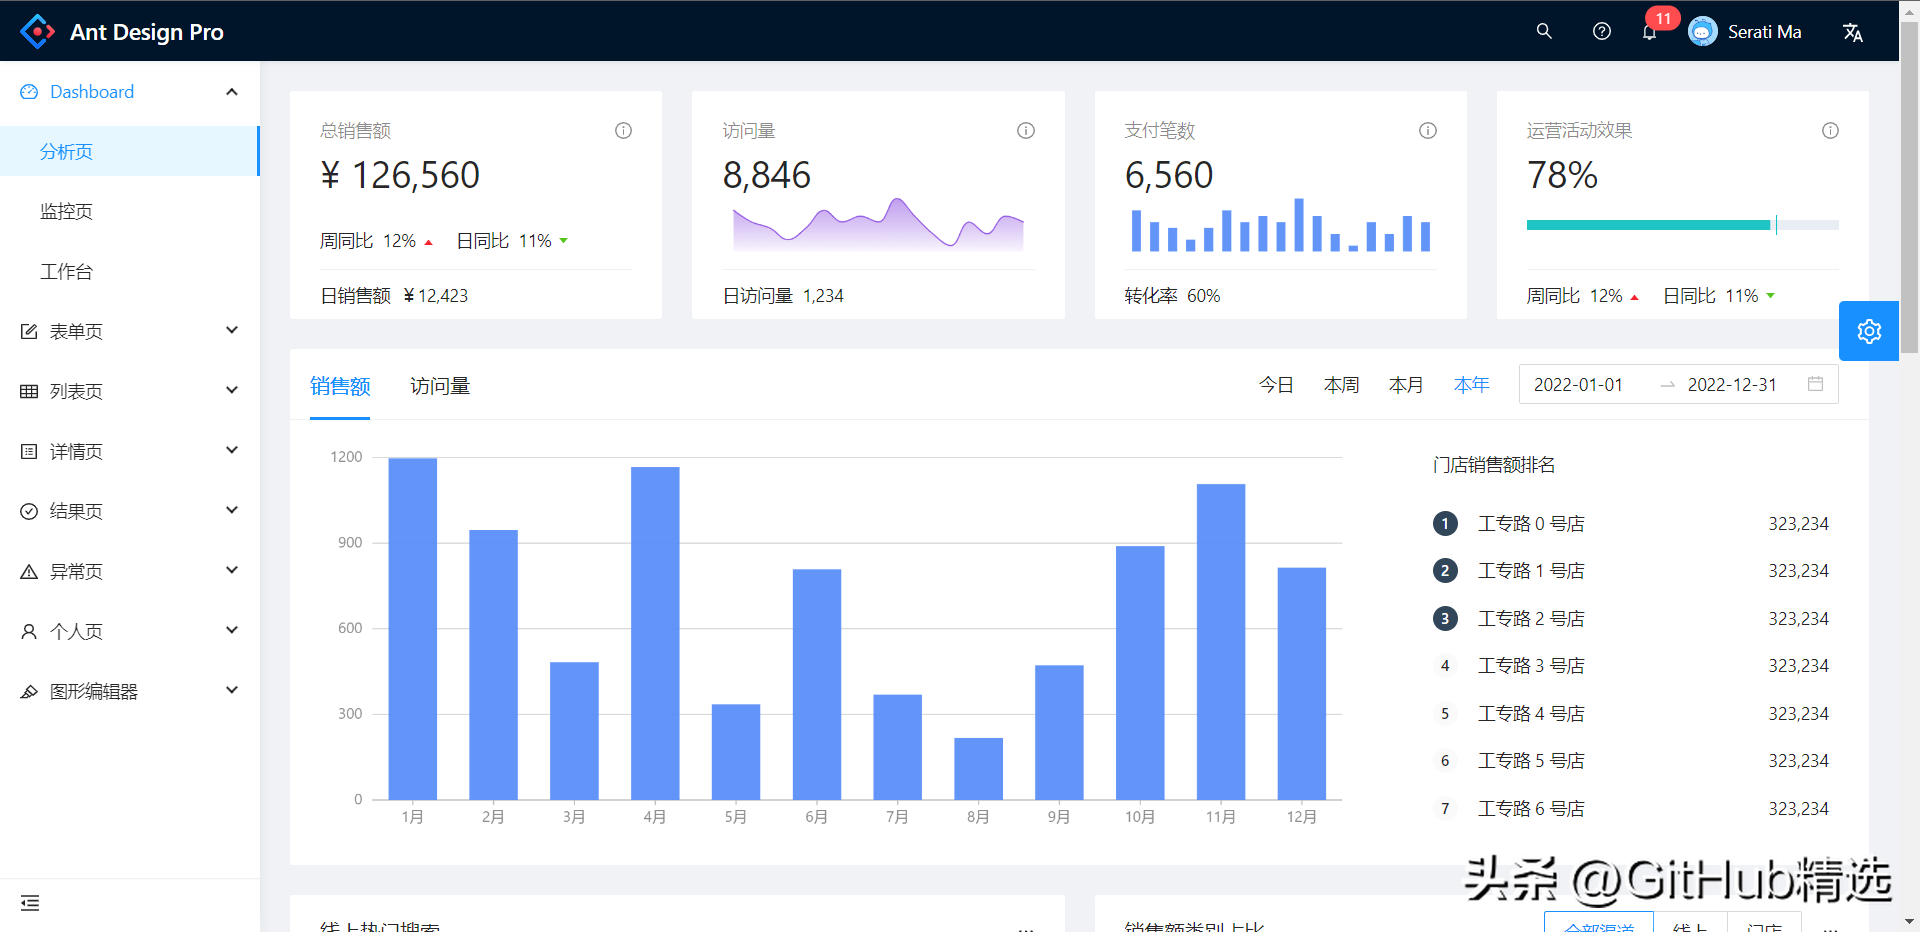Image resolution: width=1920 pixels, height=932 pixels.
Task: Open notifications bell with 11 badge
Action: tap(1649, 32)
